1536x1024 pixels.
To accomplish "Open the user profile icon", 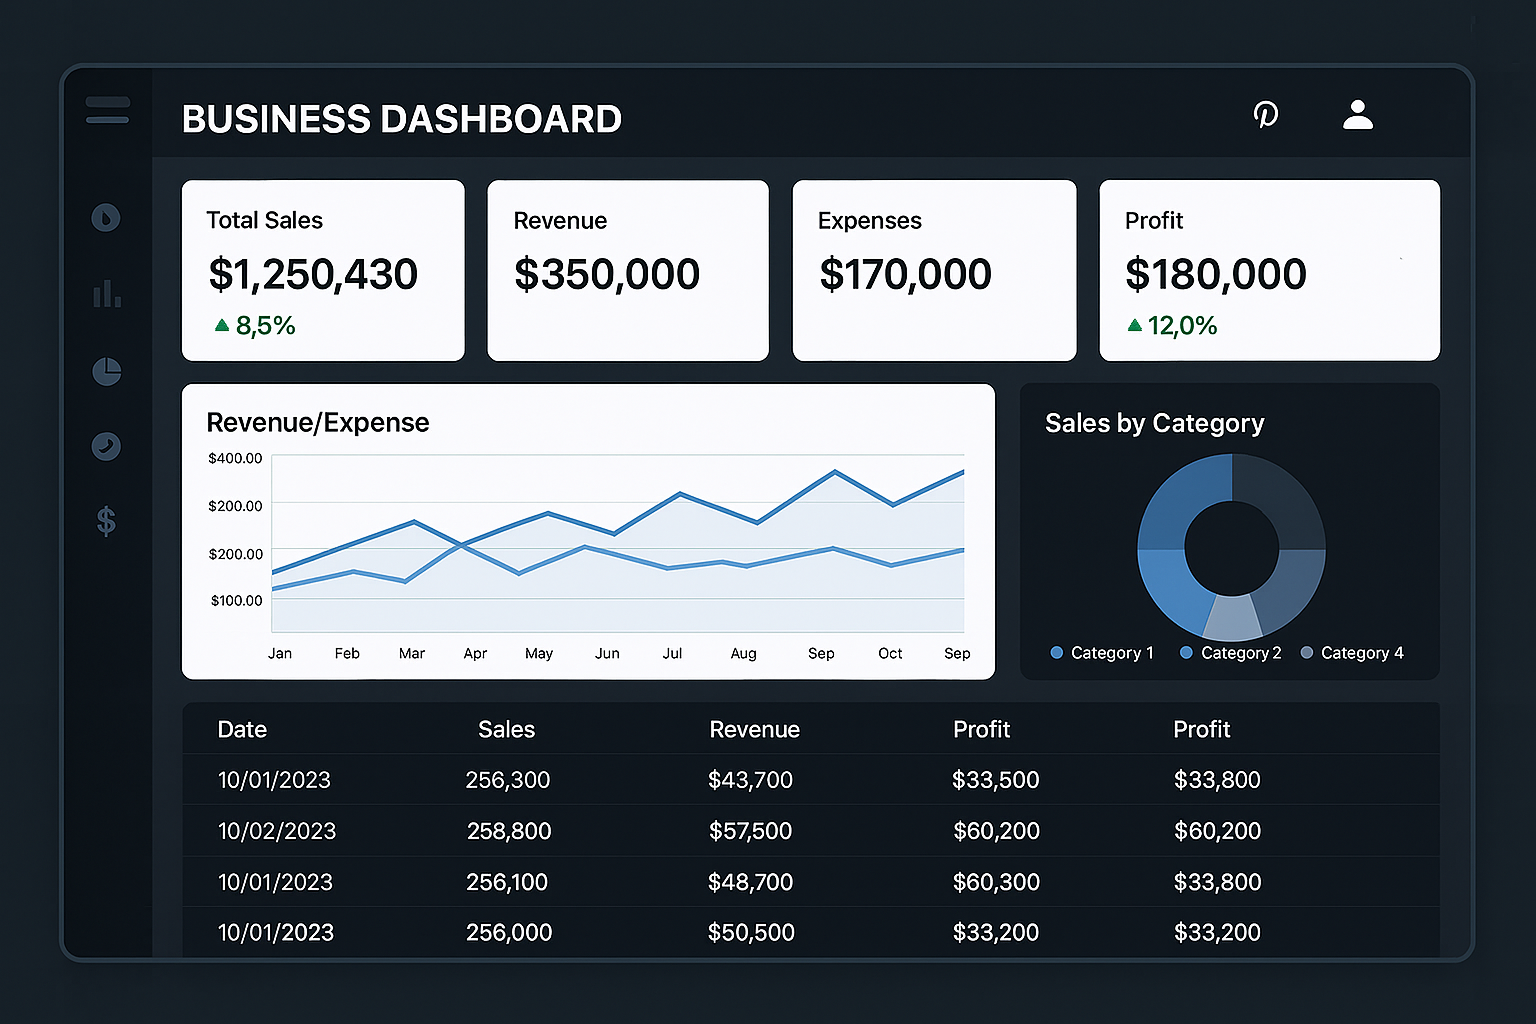I will pyautogui.click(x=1358, y=115).
